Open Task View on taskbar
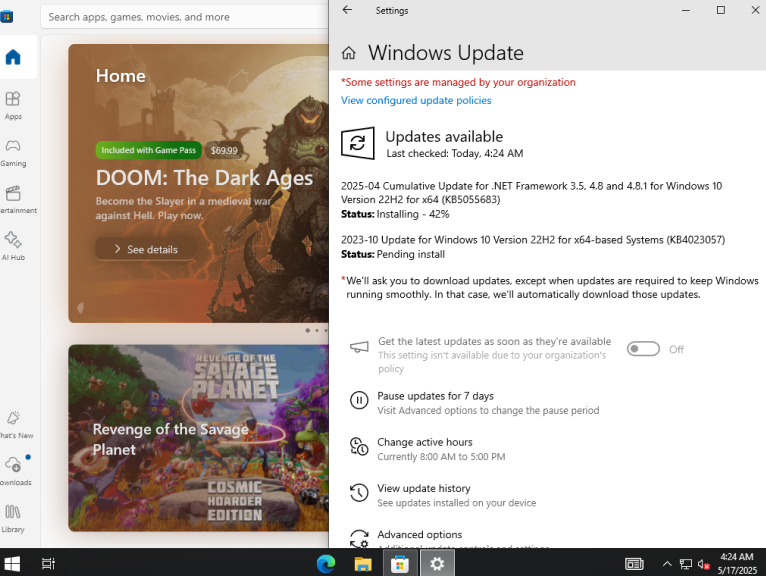The width and height of the screenshot is (766, 576). pyautogui.click(x=48, y=564)
